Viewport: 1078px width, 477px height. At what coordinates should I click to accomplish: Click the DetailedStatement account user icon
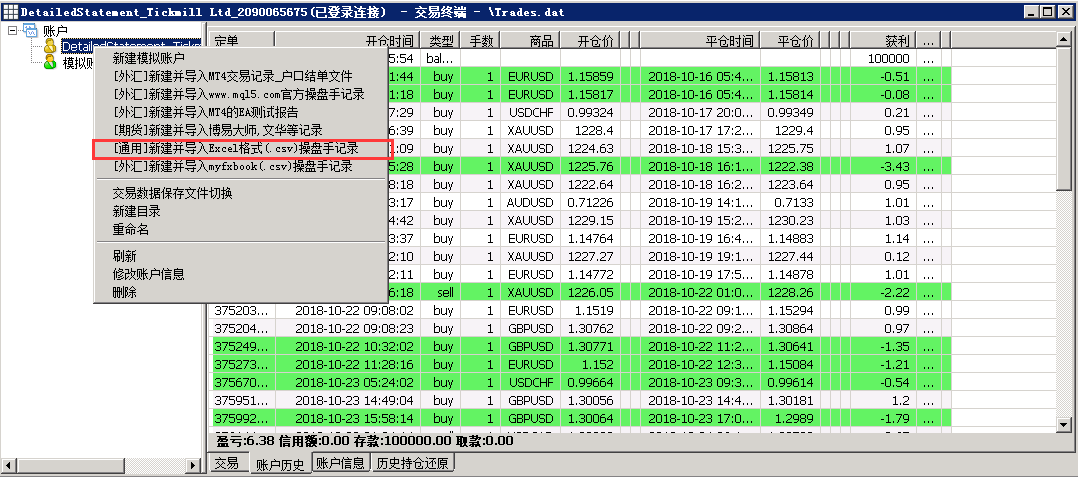[49, 47]
